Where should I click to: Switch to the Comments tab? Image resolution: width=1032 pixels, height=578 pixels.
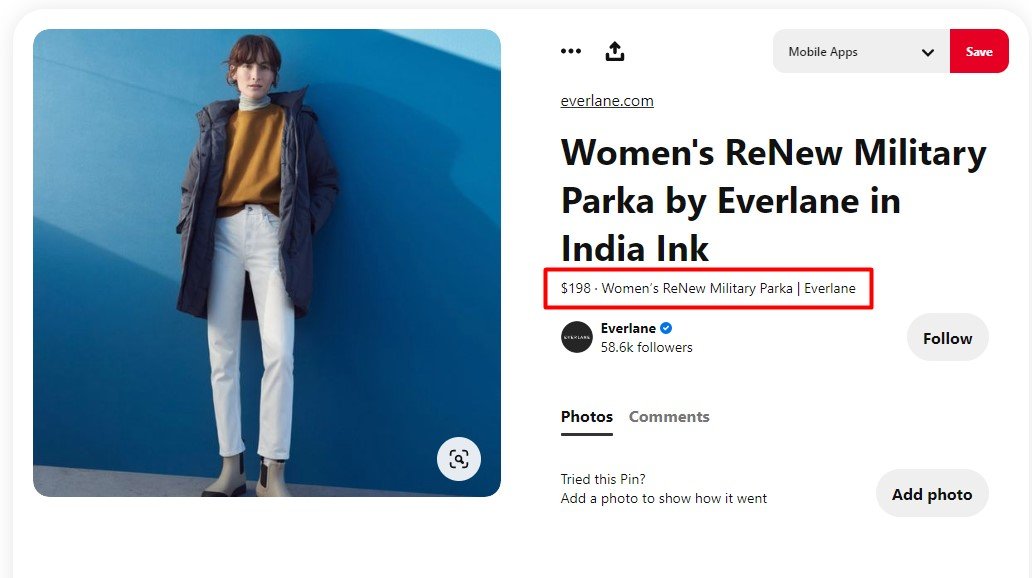[669, 417]
